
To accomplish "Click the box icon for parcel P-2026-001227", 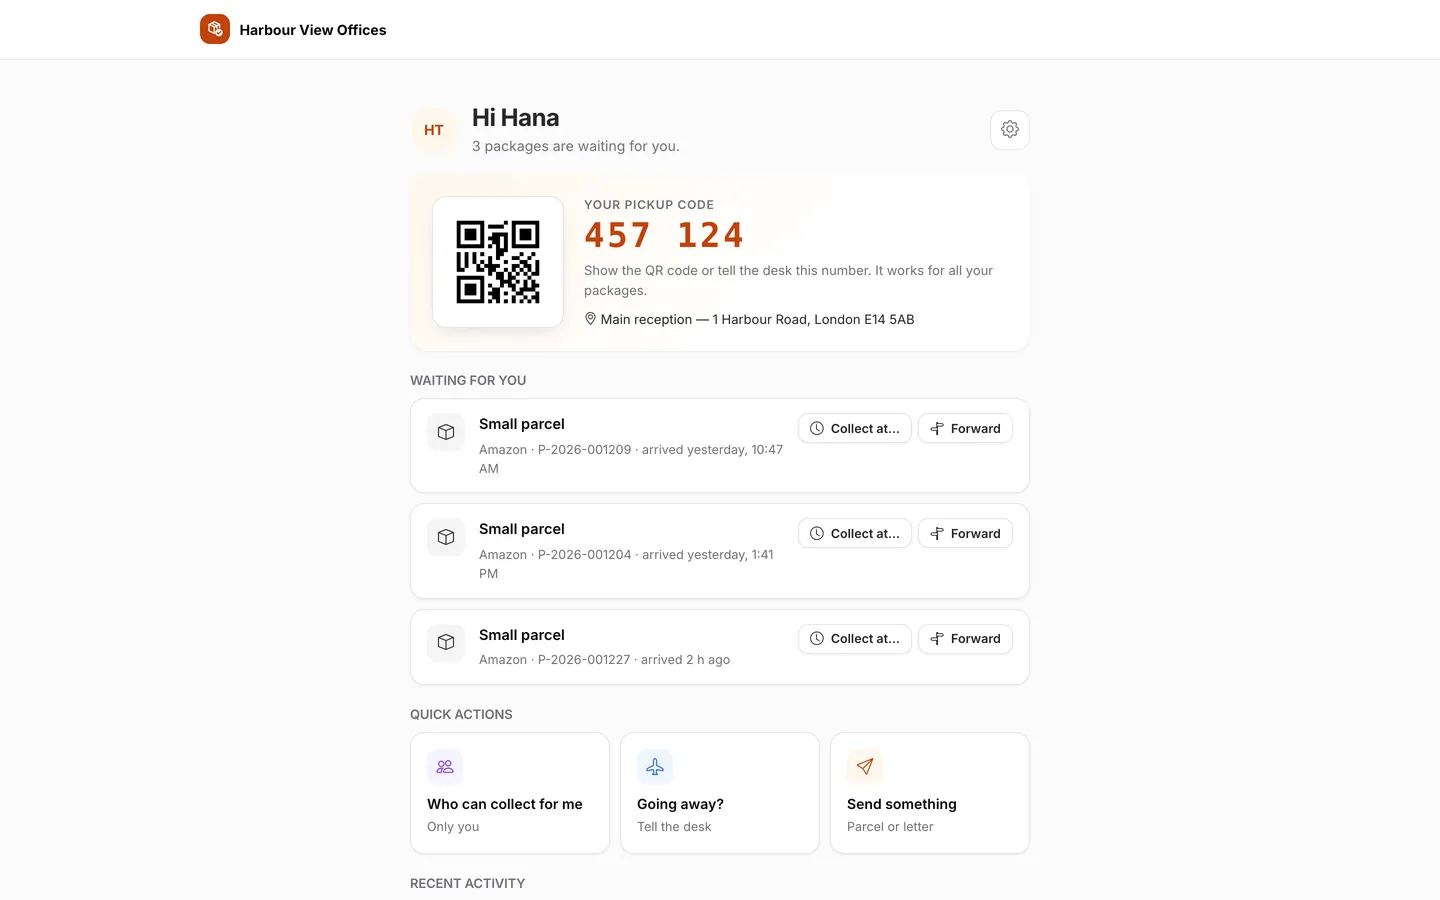I will [446, 642].
